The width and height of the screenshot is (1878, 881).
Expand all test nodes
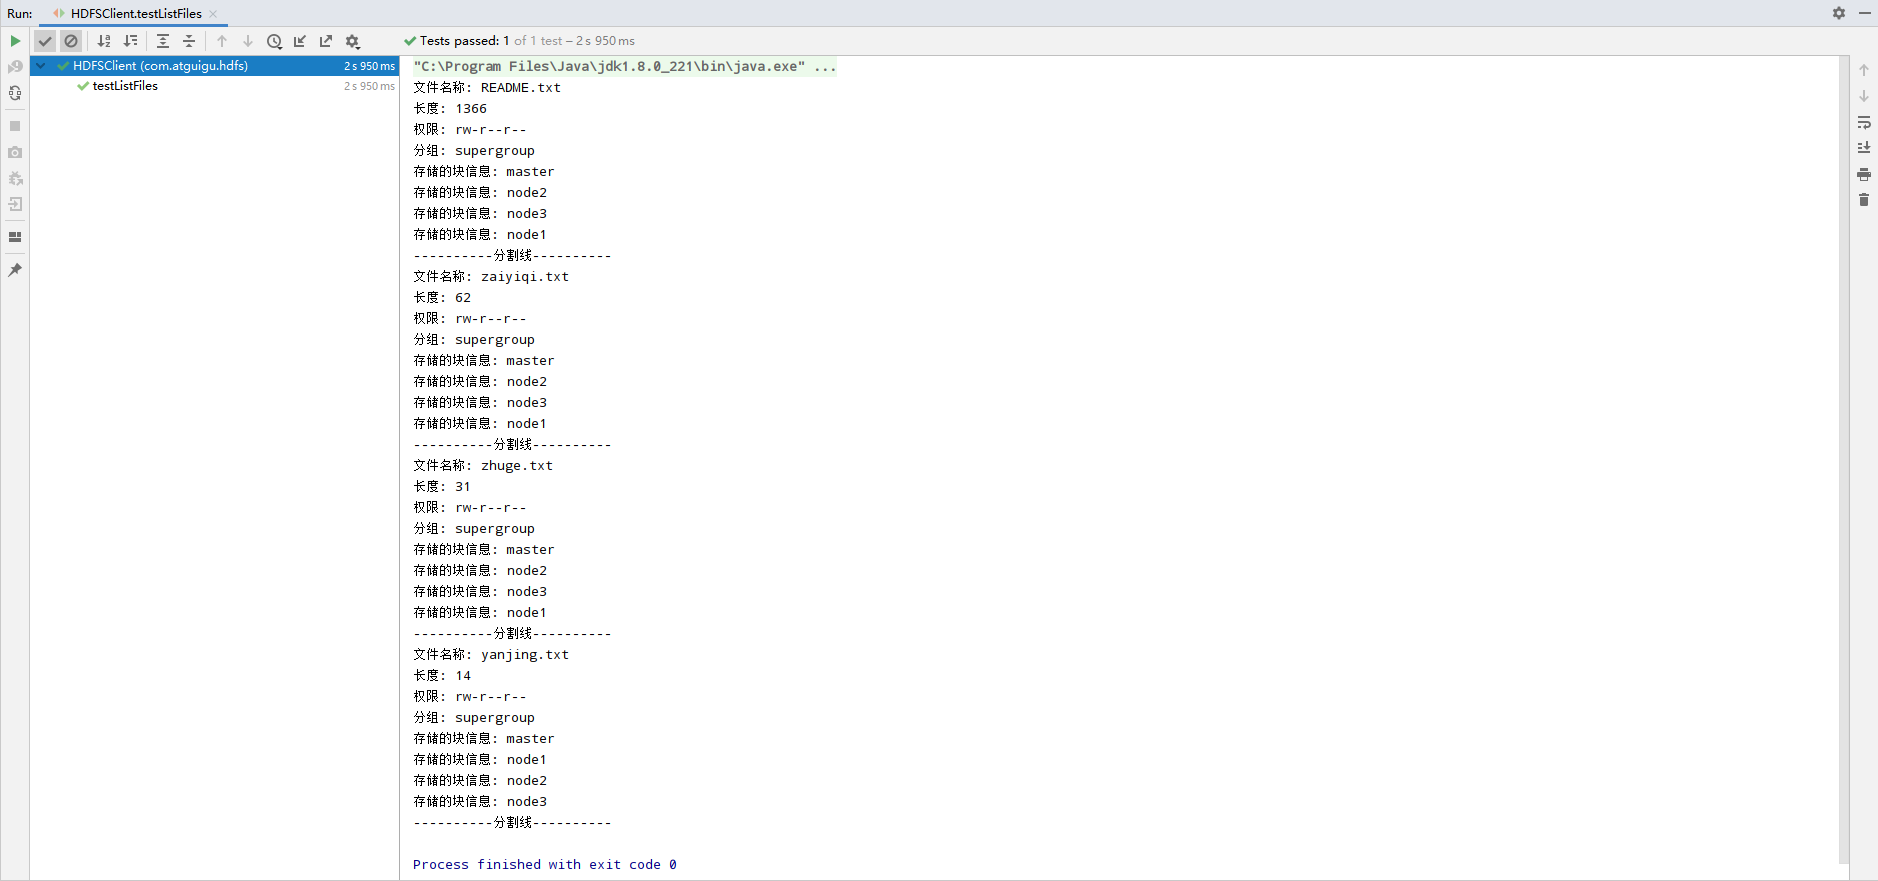pyautogui.click(x=163, y=41)
